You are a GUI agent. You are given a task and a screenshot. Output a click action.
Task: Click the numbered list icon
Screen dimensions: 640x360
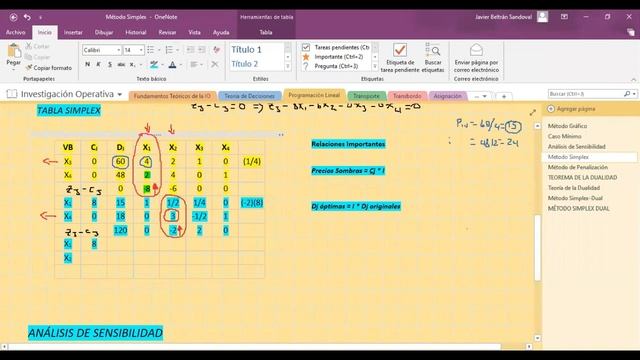tap(169, 50)
